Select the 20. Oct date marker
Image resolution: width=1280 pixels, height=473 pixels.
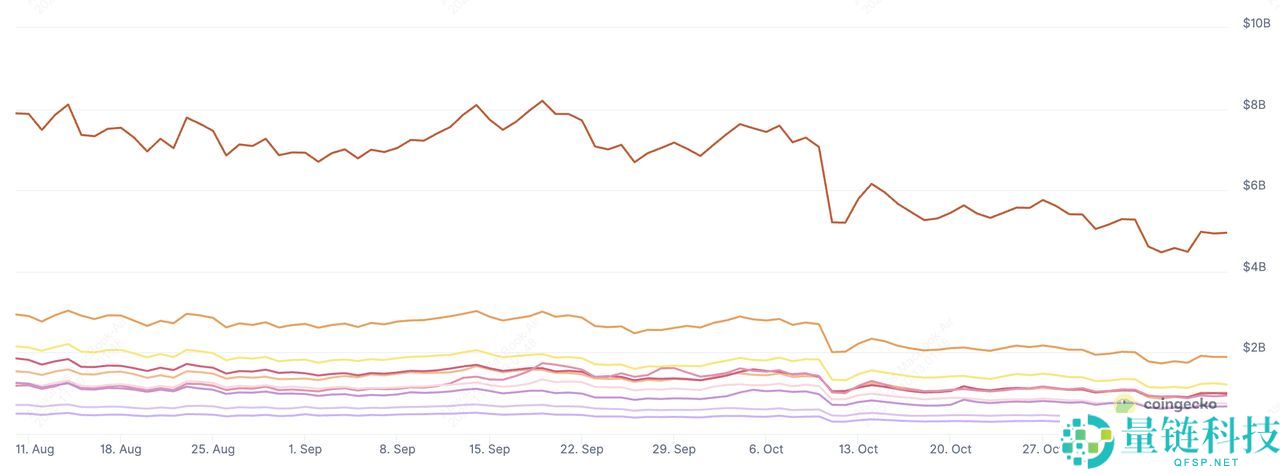coord(950,450)
